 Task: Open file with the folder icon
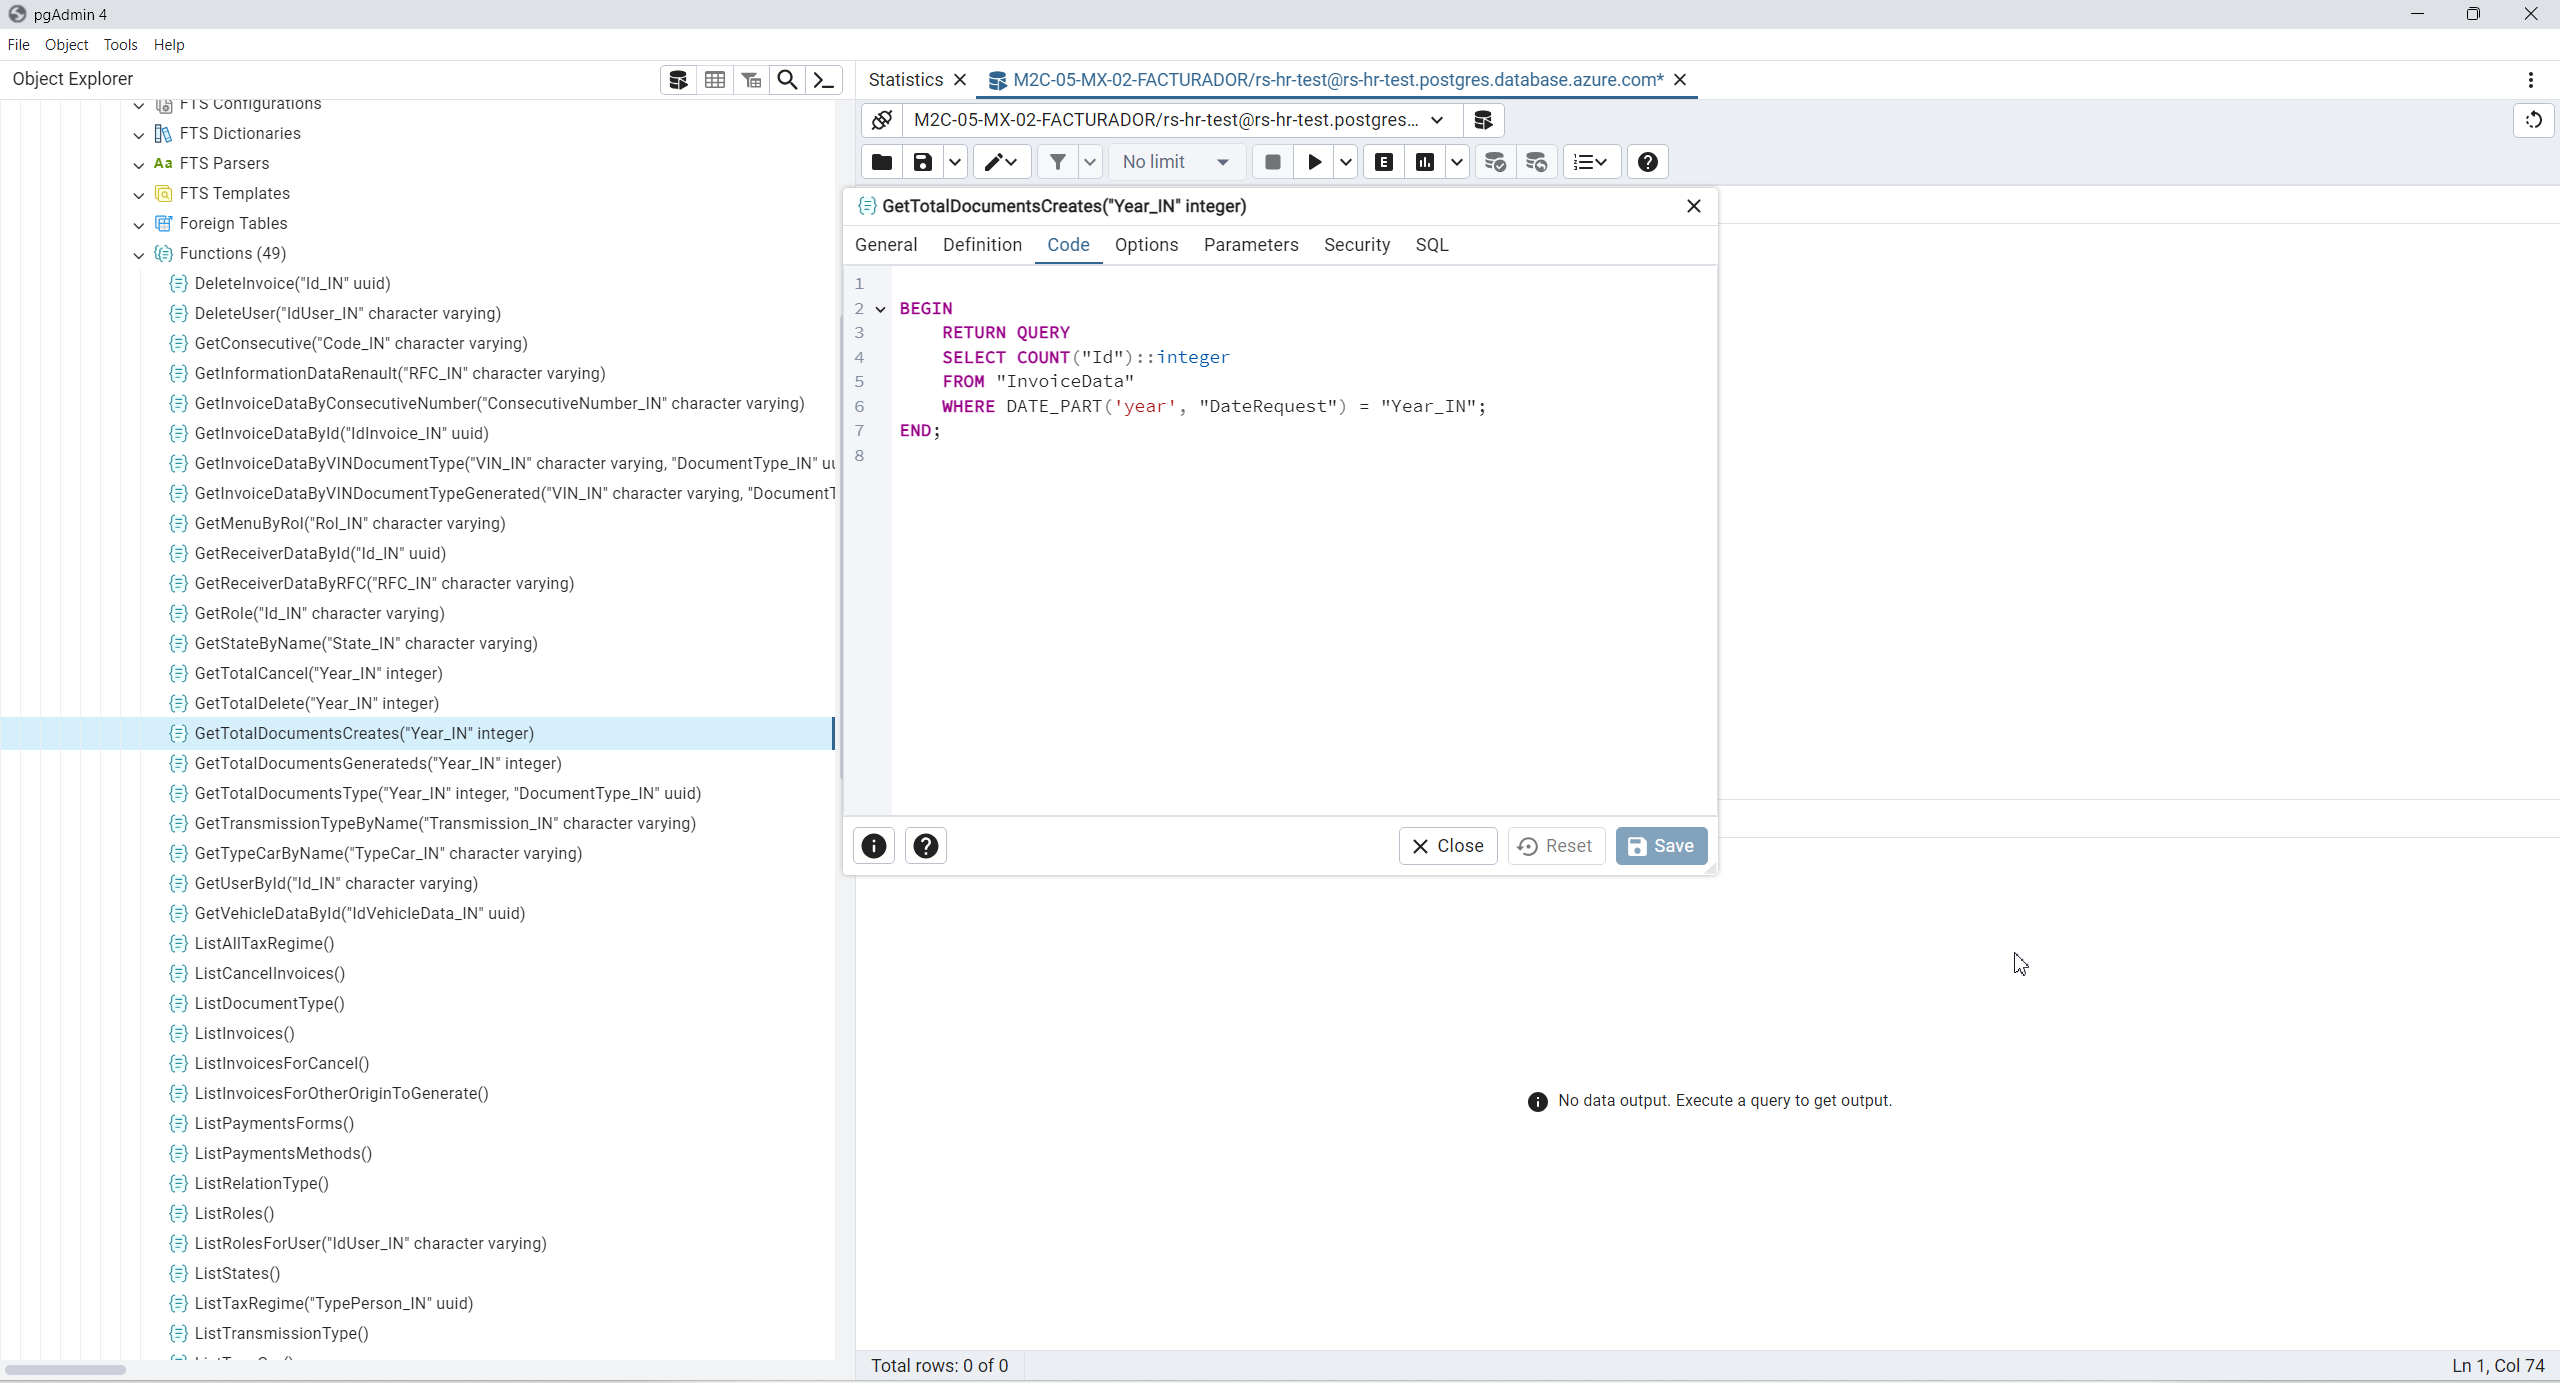point(881,162)
